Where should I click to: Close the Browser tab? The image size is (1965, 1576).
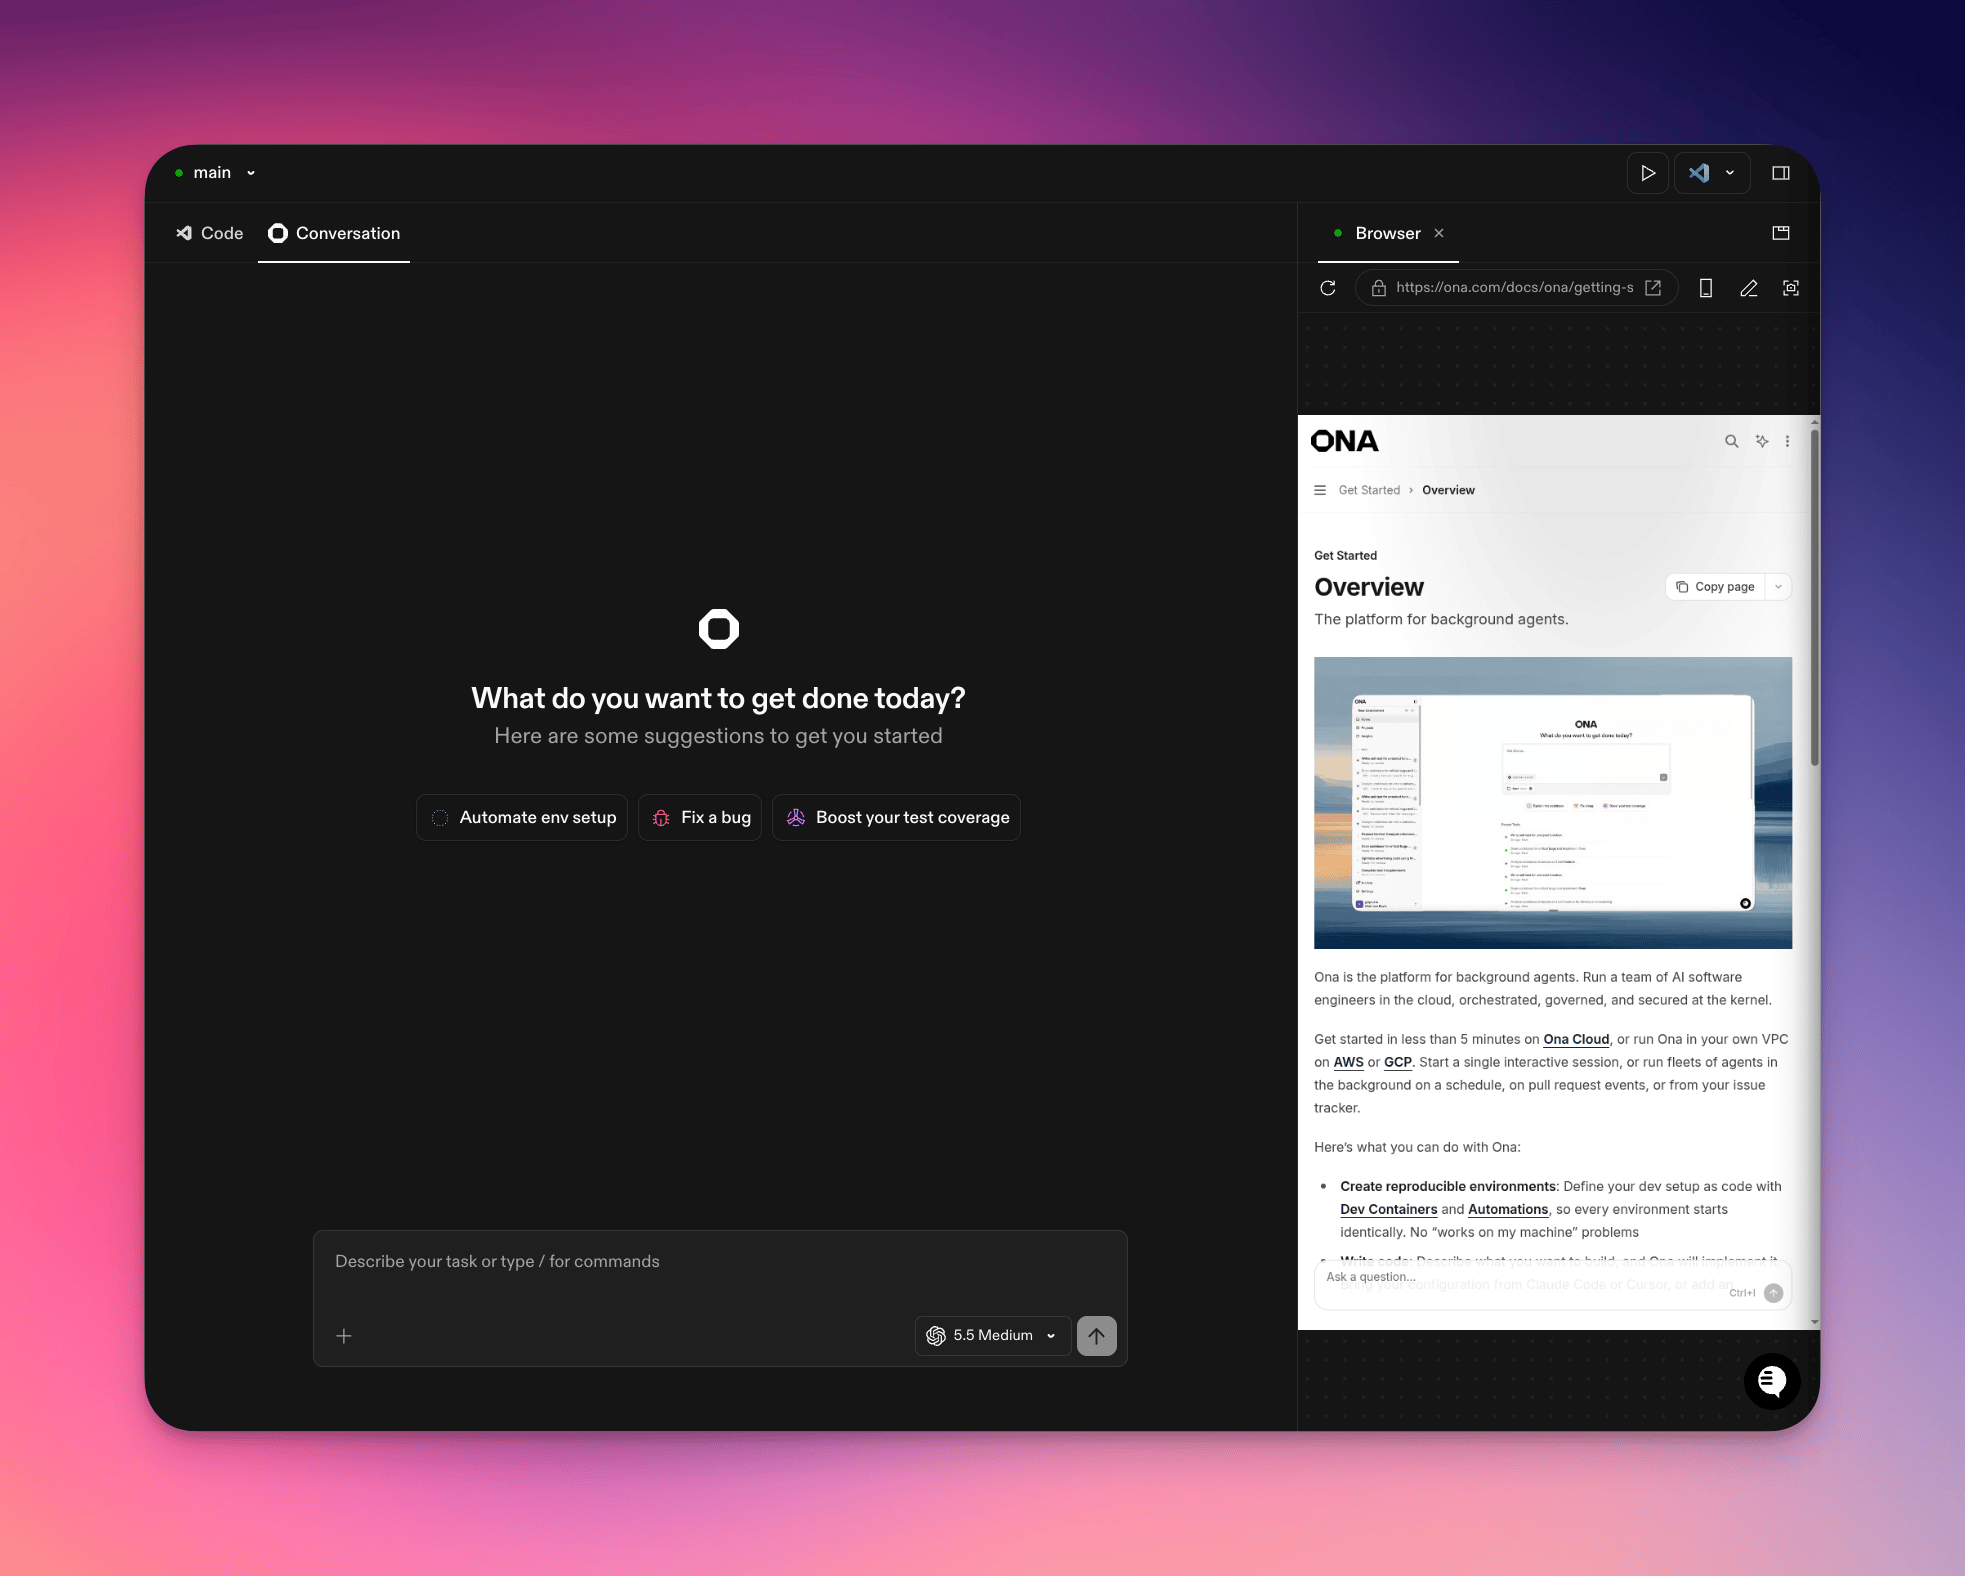coord(1439,233)
